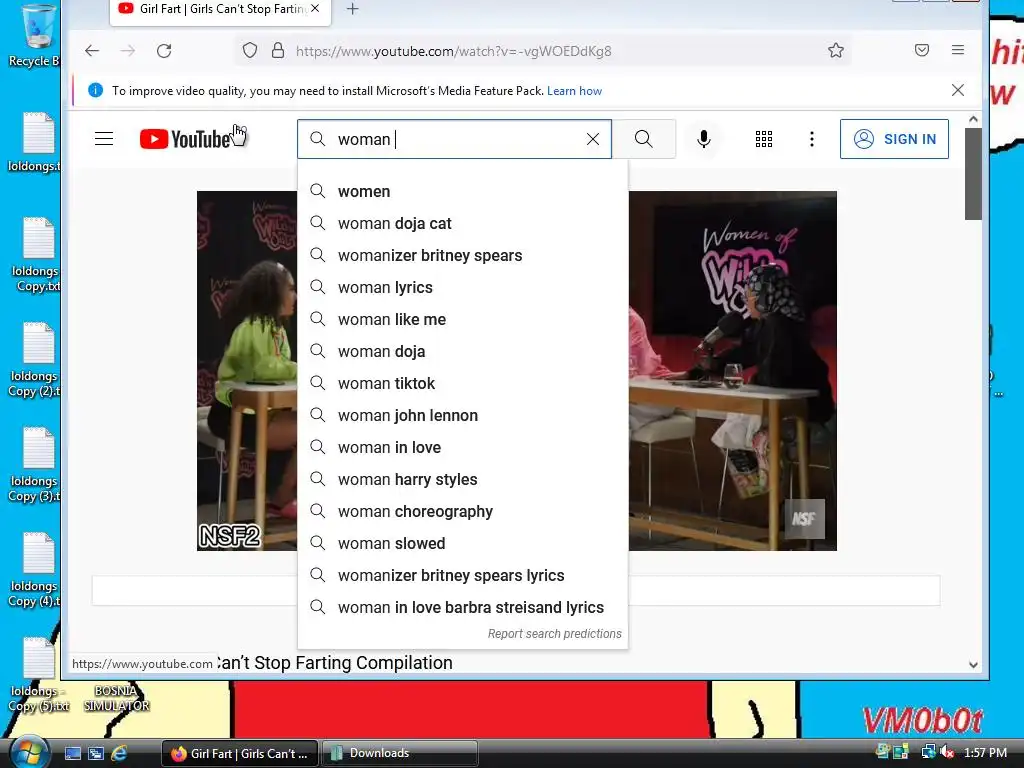Go to YouTube home via logo
The height and width of the screenshot is (768, 1024).
(x=185, y=138)
